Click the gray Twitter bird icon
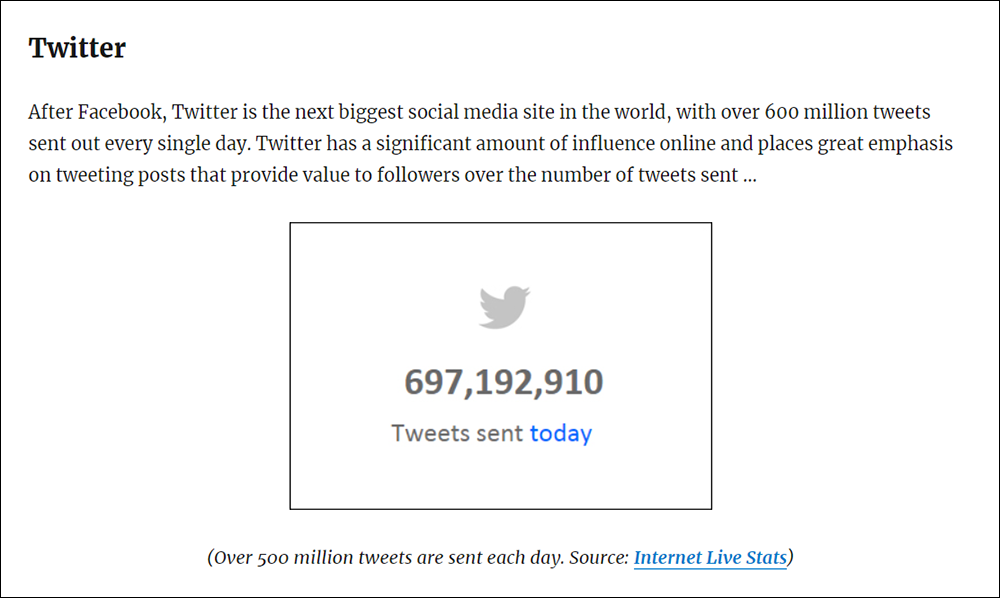The image size is (1000, 598). coord(504,307)
